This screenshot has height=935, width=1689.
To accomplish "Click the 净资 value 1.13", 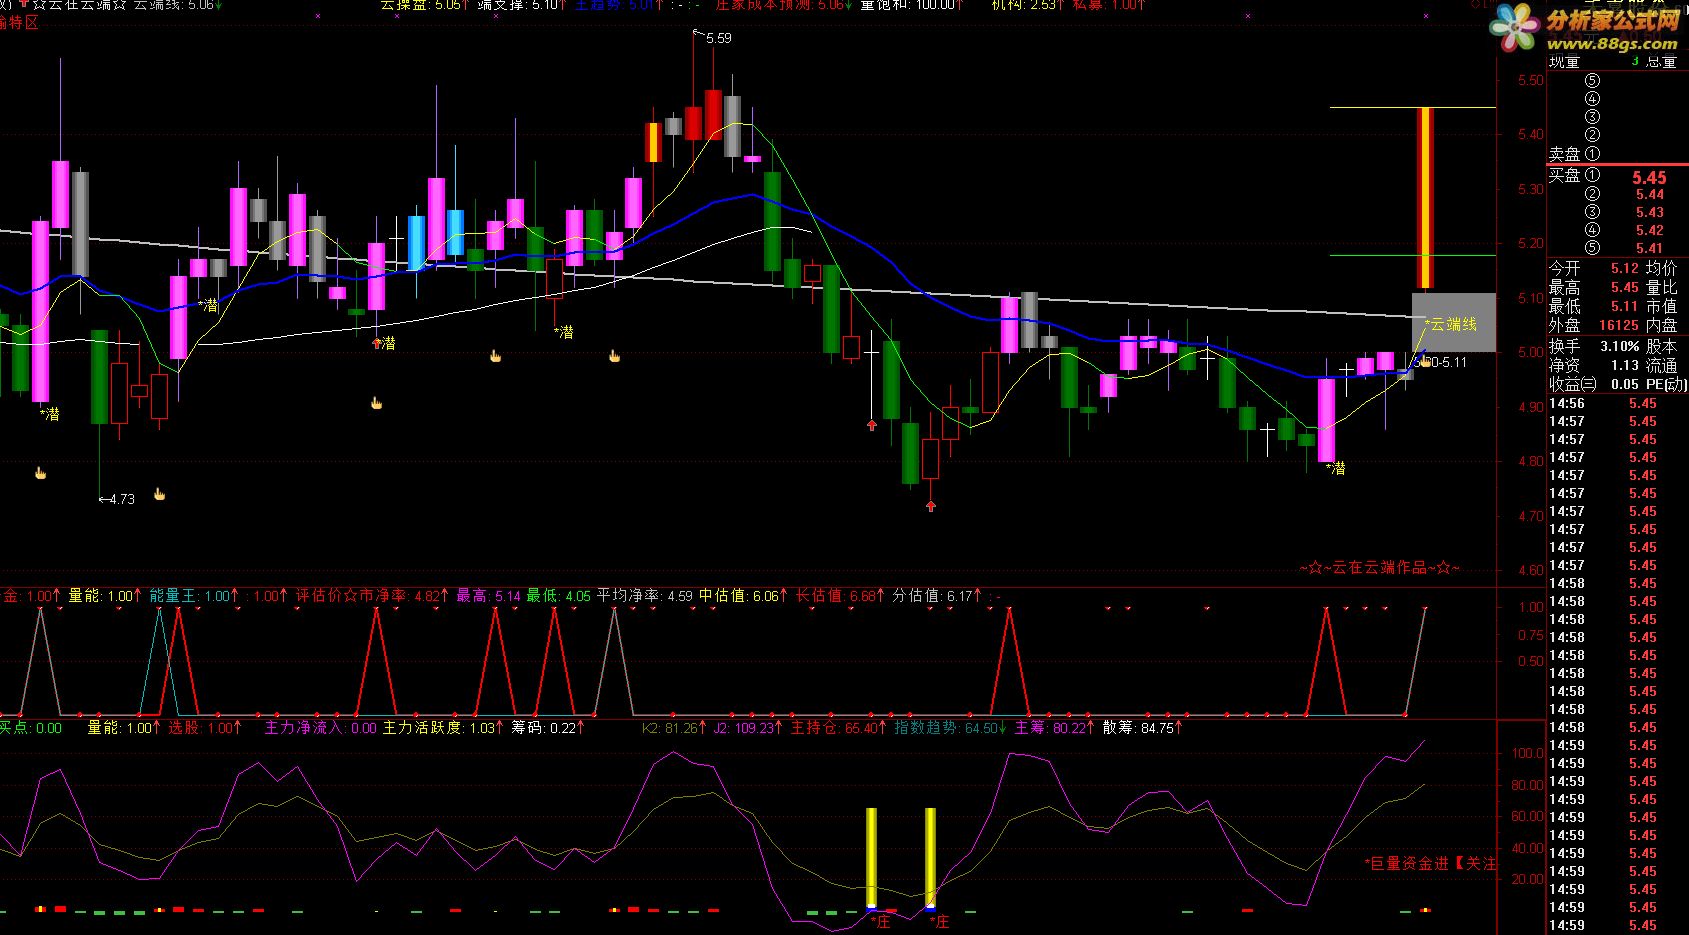I will (x=1624, y=365).
